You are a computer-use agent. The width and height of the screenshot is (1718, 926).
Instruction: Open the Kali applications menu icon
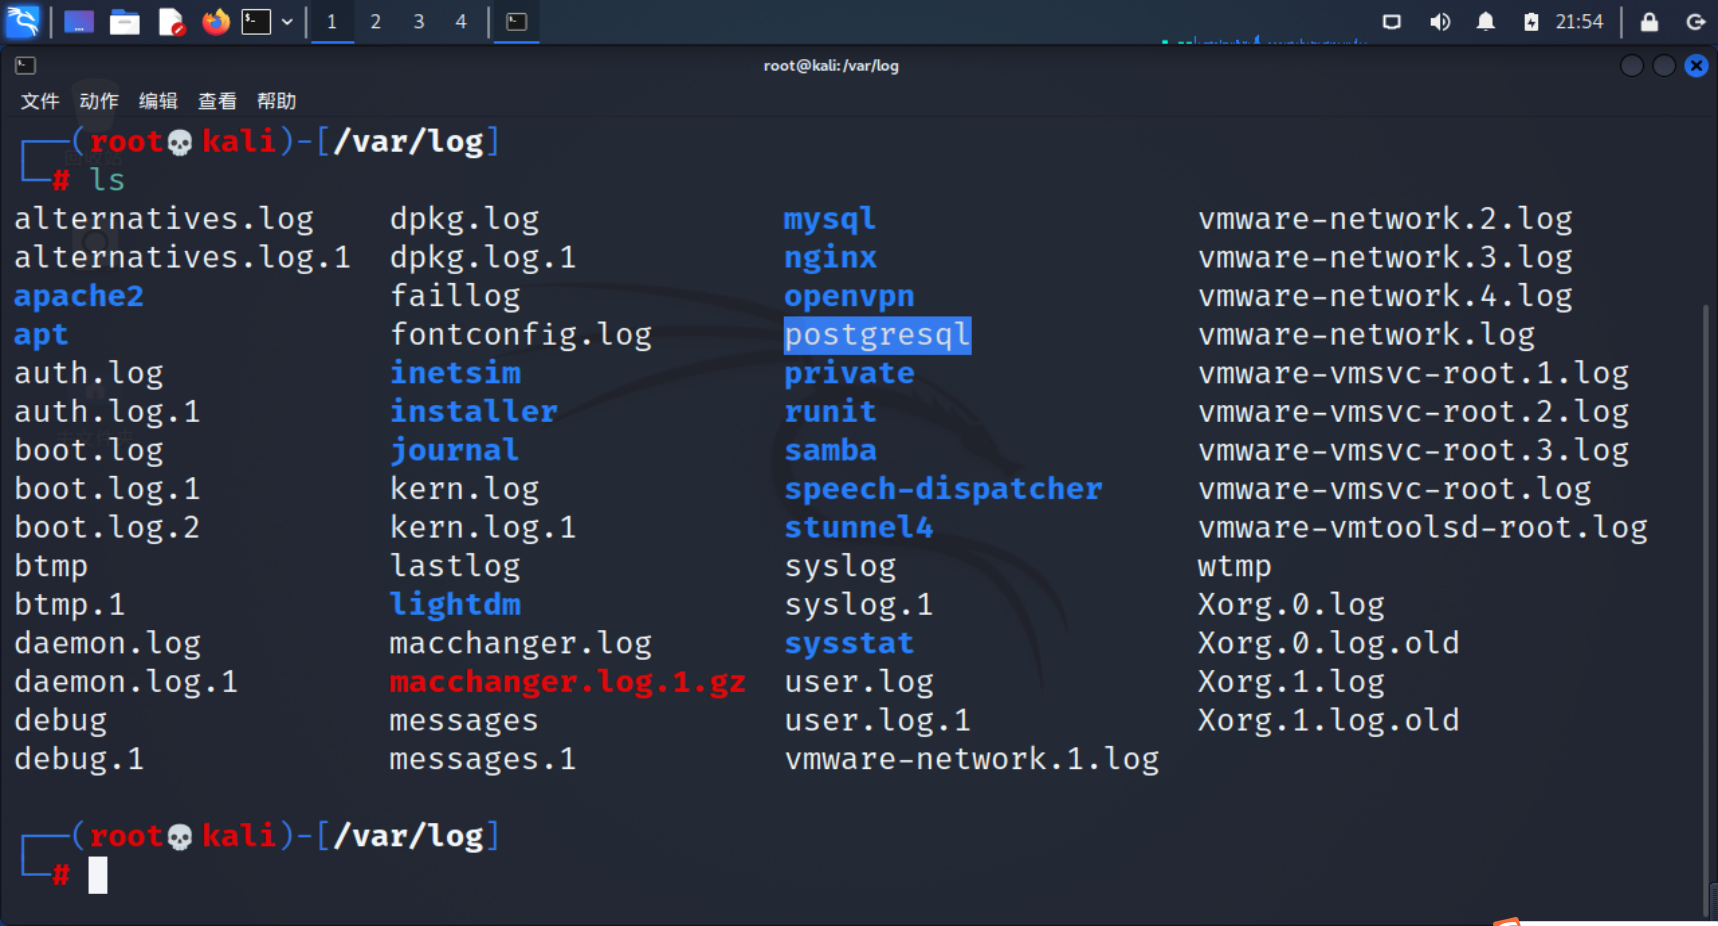[22, 21]
